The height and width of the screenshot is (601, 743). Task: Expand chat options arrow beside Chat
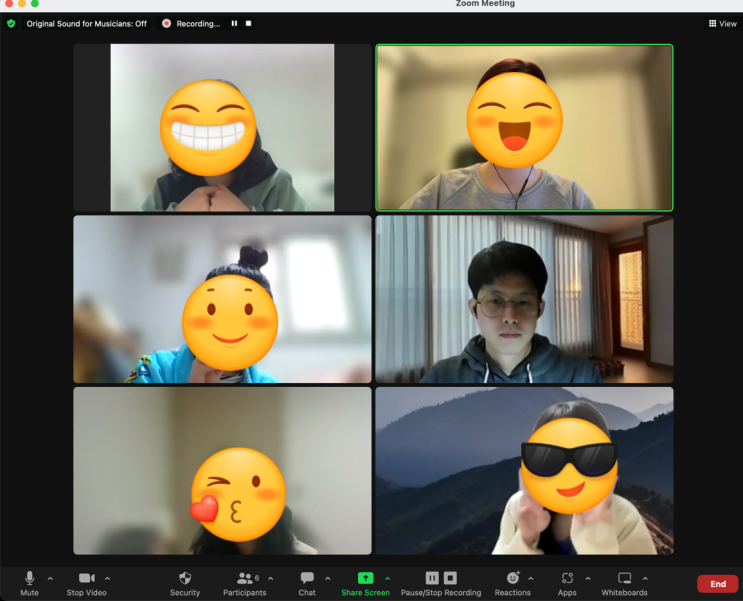(x=327, y=578)
